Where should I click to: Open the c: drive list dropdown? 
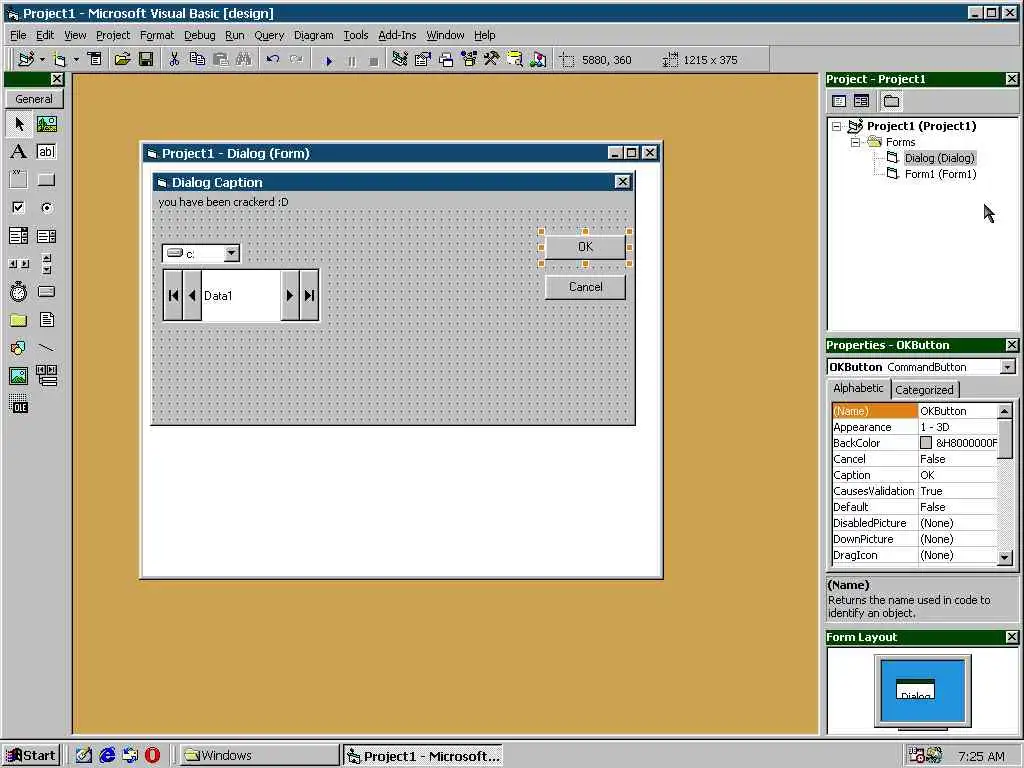(x=231, y=253)
